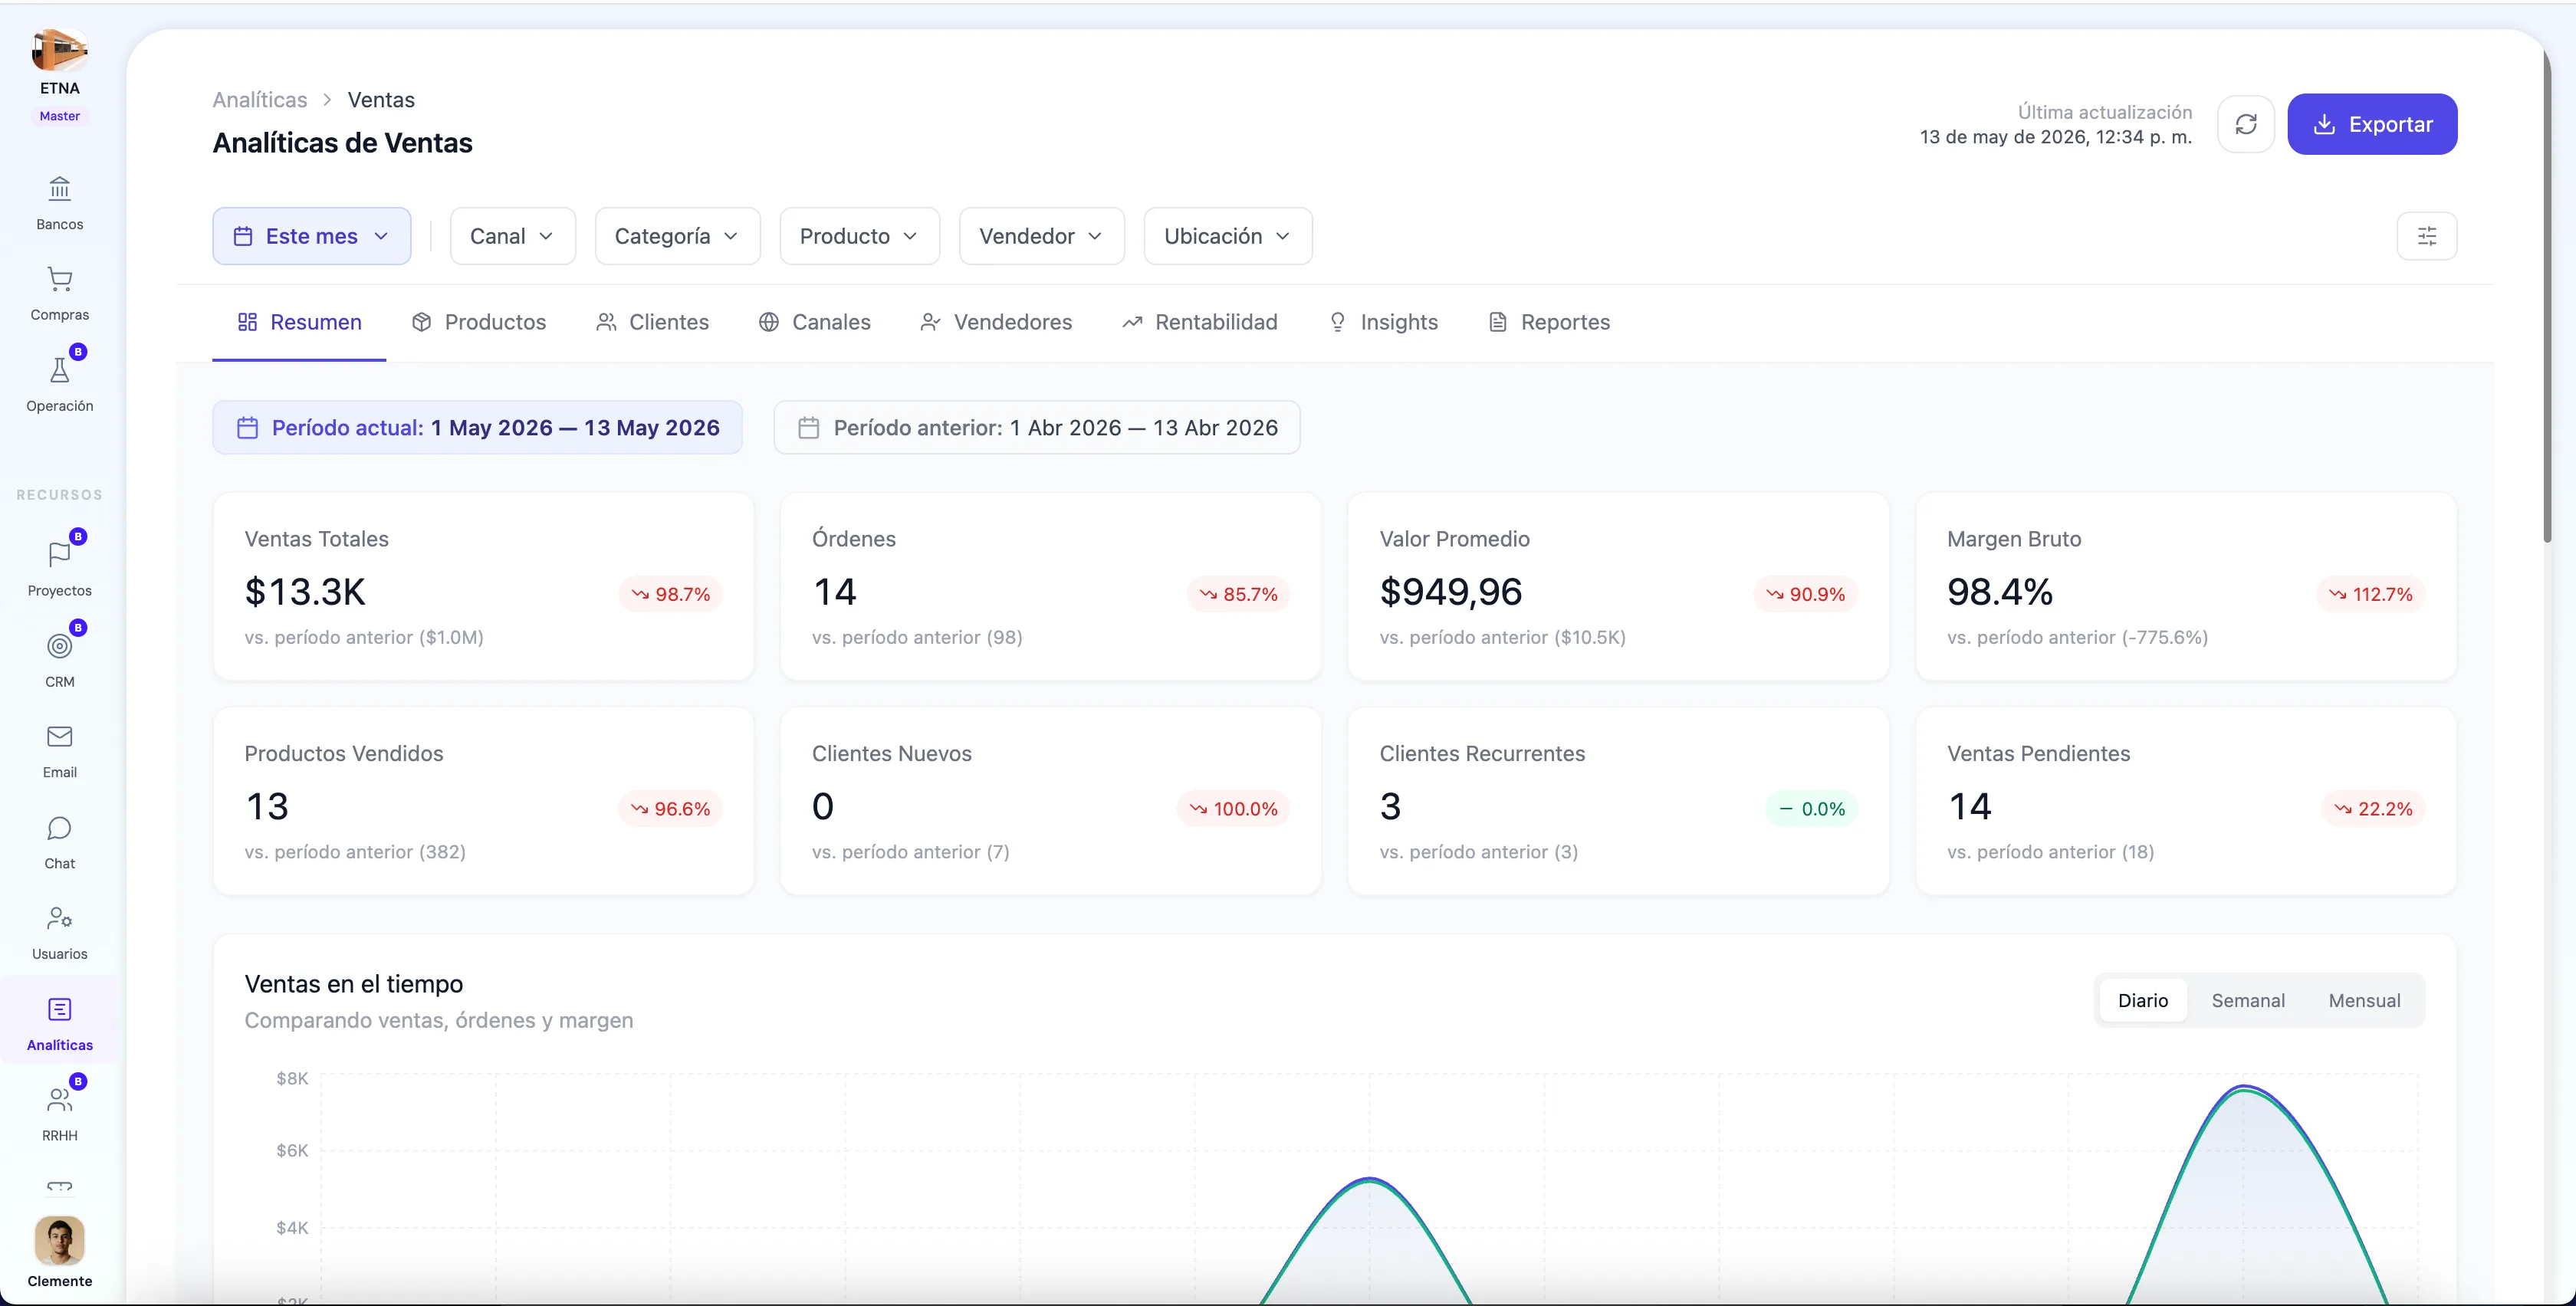Go to Operación flask icon
The height and width of the screenshot is (1306, 2576).
point(60,371)
